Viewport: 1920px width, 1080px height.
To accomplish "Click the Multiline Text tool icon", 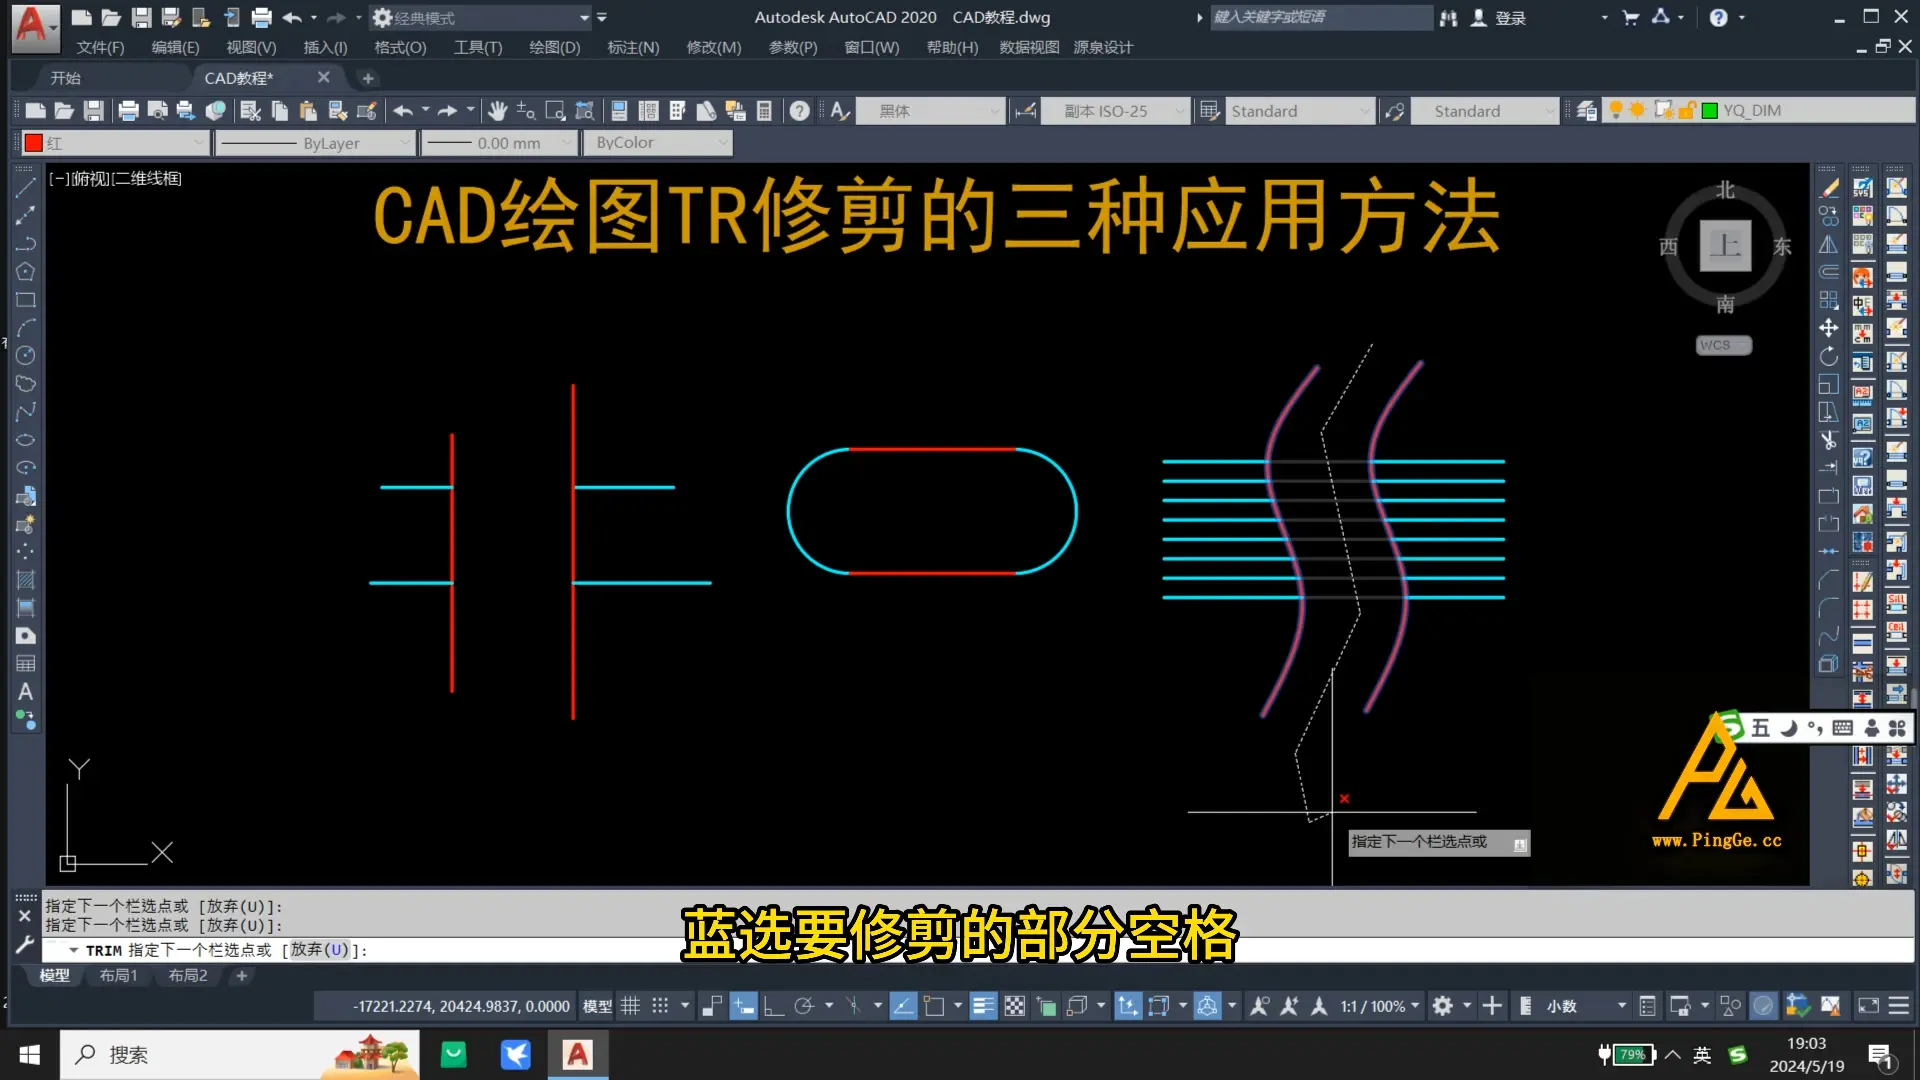I will pos(25,692).
